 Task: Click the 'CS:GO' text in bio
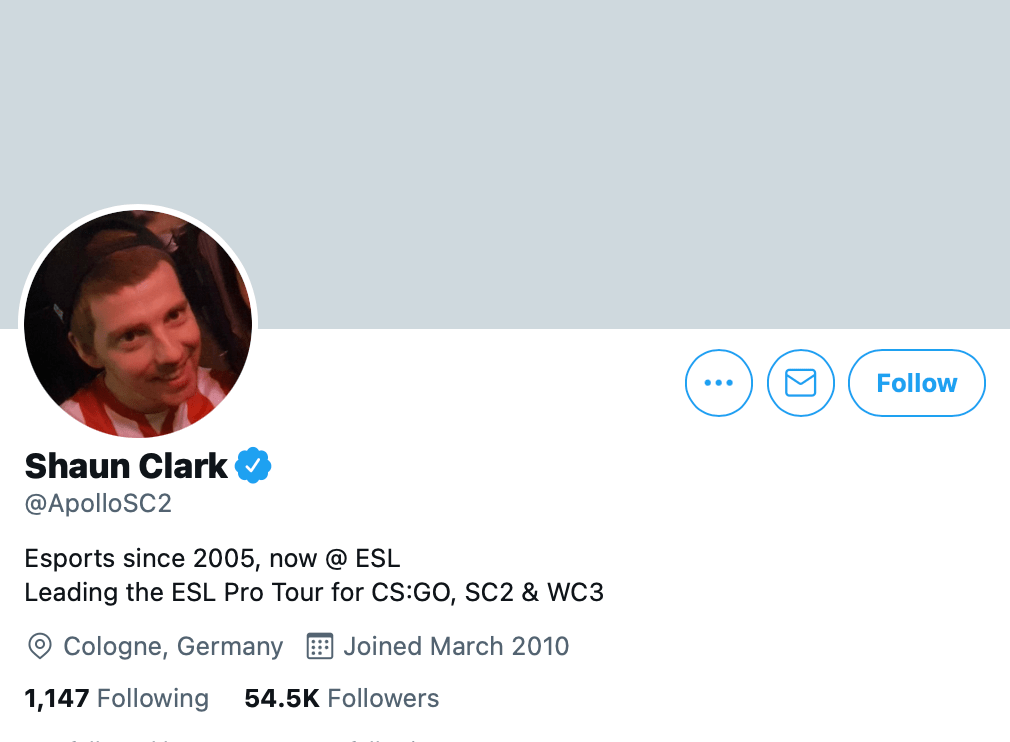[414, 592]
